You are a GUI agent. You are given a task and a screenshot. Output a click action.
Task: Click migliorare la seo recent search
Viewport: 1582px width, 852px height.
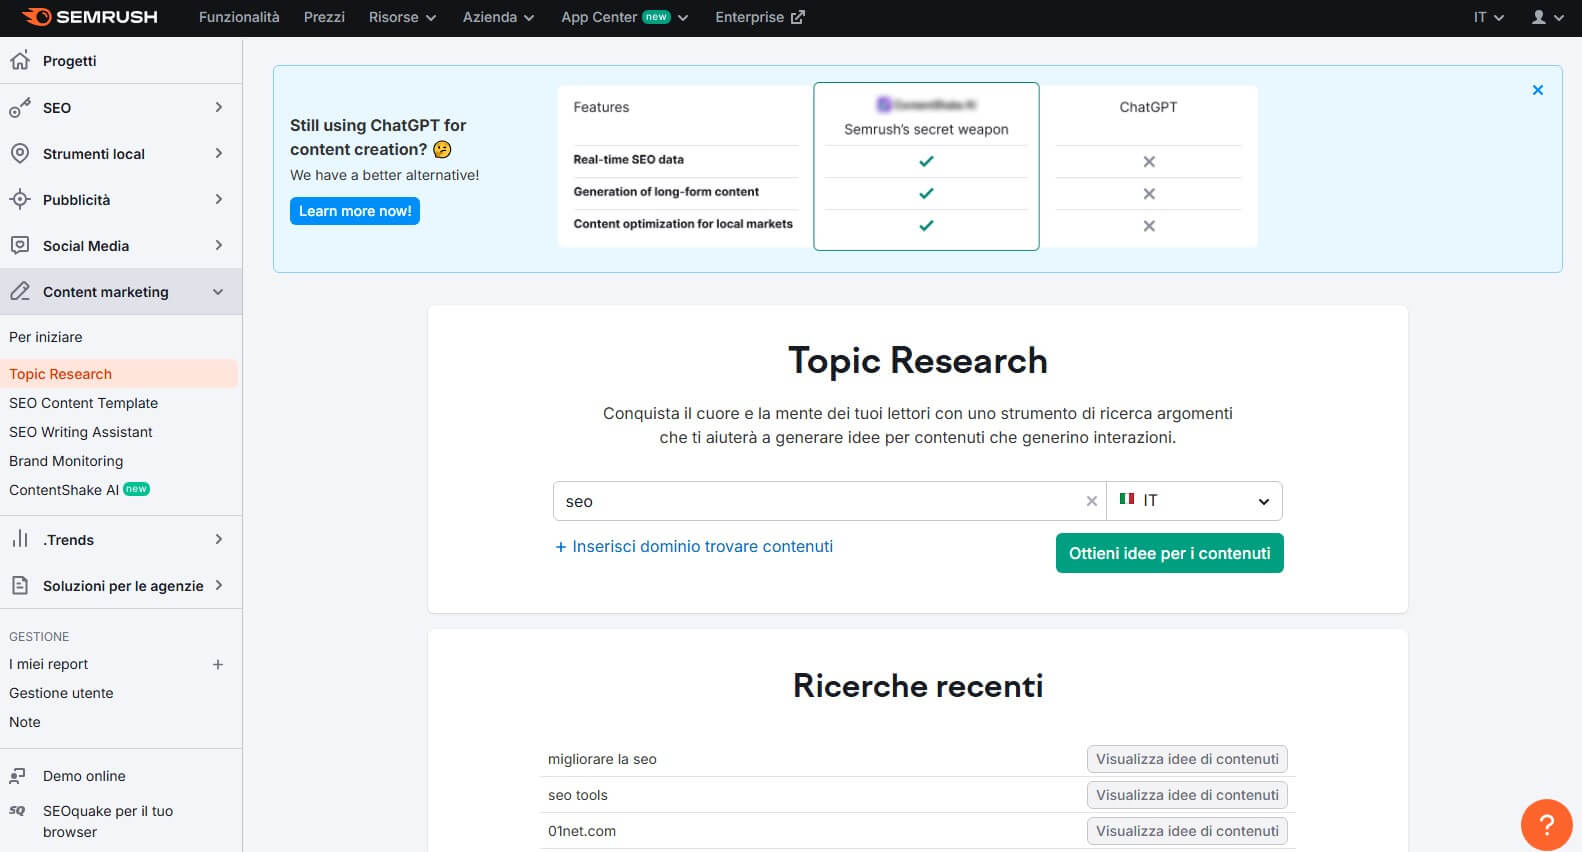(602, 759)
